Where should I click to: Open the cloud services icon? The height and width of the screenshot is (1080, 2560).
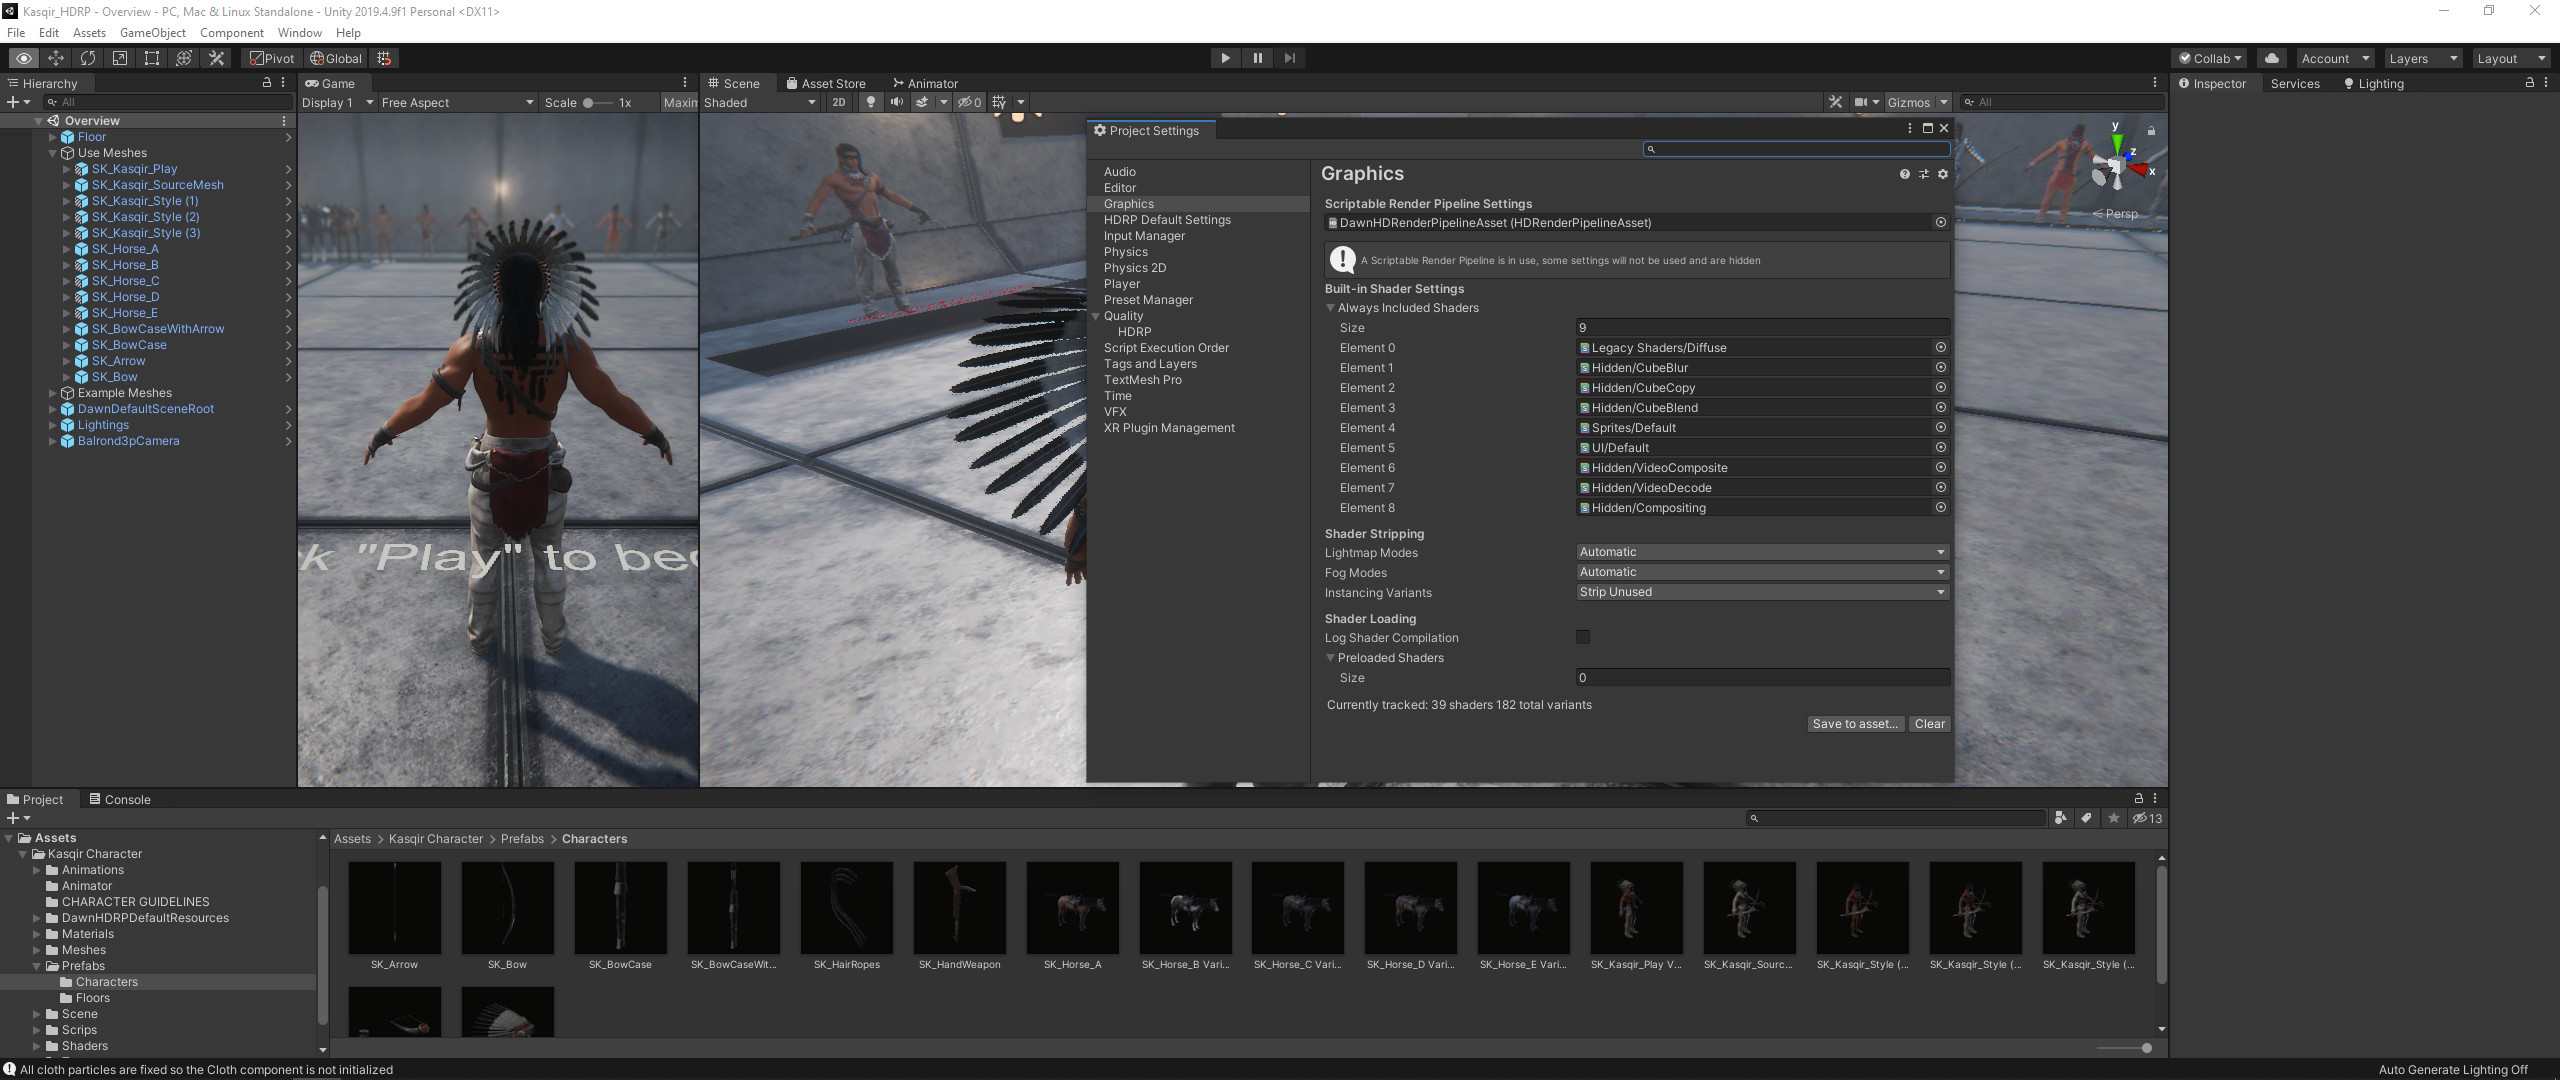tap(2272, 58)
